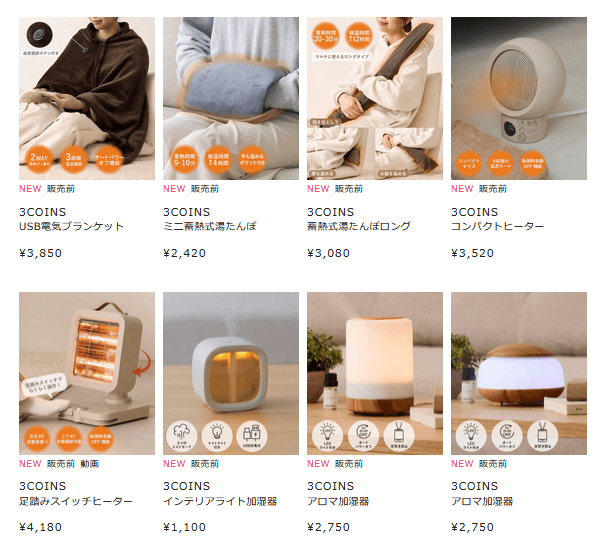Open the 足踏みスイッチヒーター product image
Screen dimensions: 601x552
[x=87, y=373]
